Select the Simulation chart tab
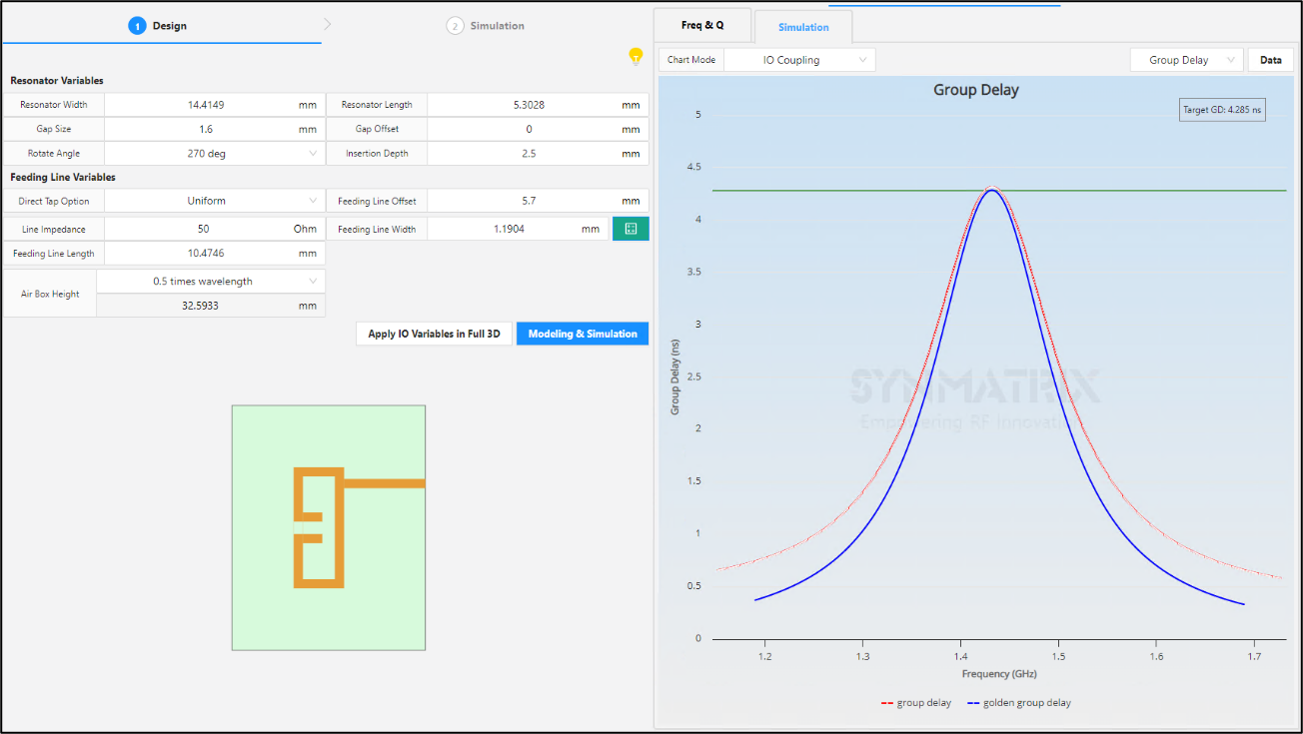Image resolution: width=1303 pixels, height=734 pixels. [x=803, y=27]
